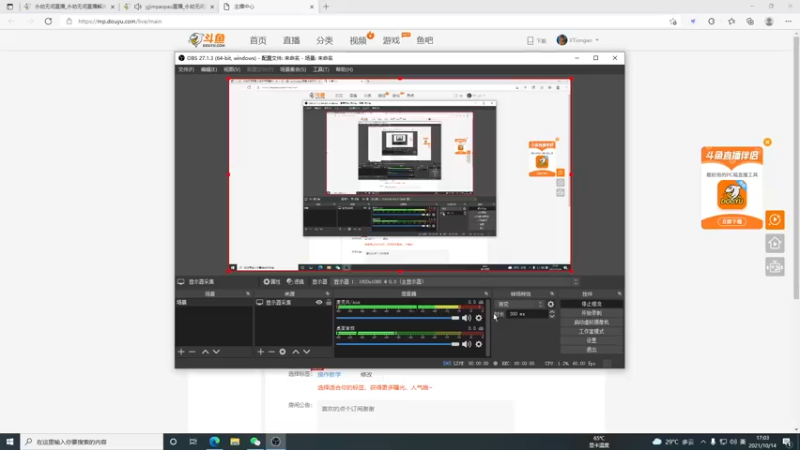Go to 直播 on the Douyu navigation
This screenshot has width=800, height=450.
pos(291,40)
